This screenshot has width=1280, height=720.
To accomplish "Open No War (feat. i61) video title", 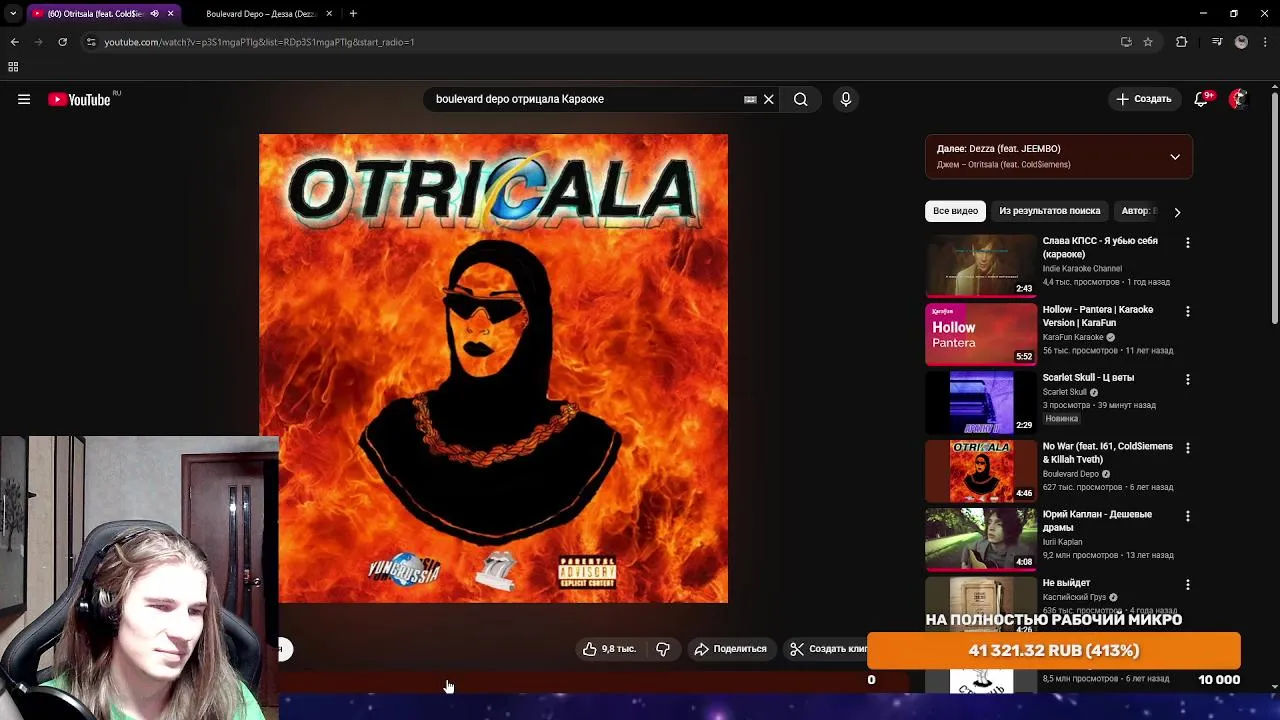I will point(1108,453).
